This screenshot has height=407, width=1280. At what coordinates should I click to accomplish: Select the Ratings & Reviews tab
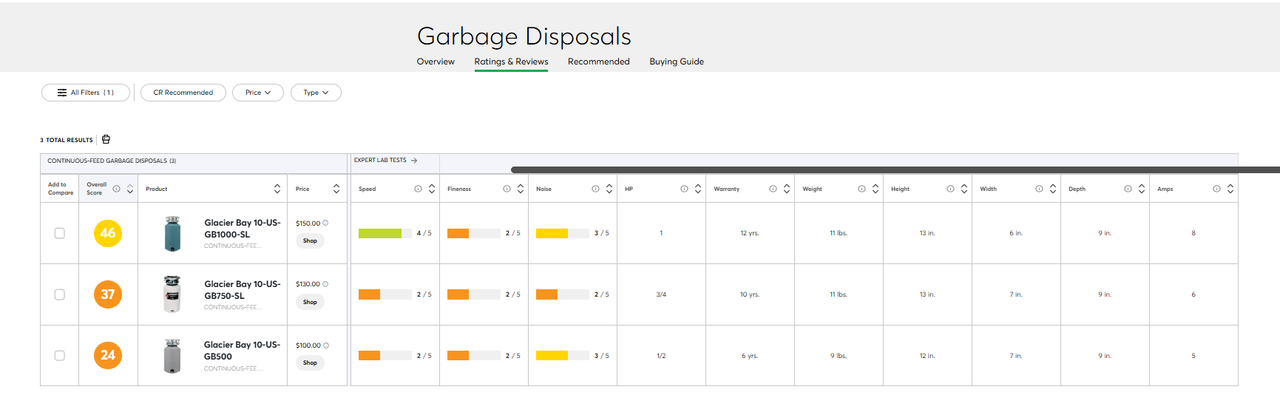tap(511, 62)
